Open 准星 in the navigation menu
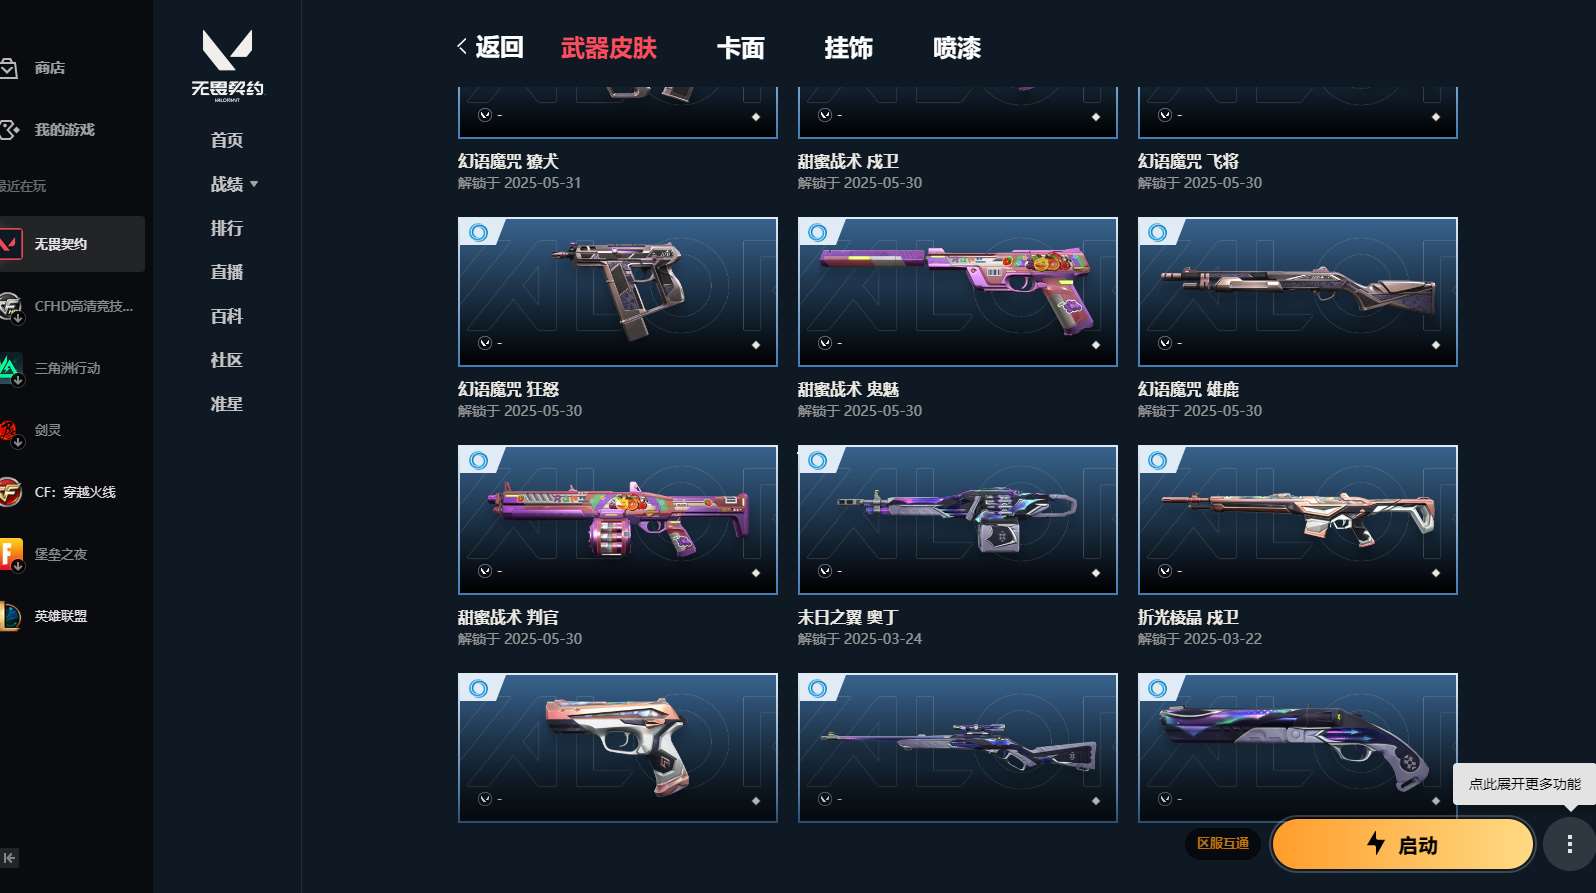This screenshot has height=893, width=1596. (x=227, y=404)
